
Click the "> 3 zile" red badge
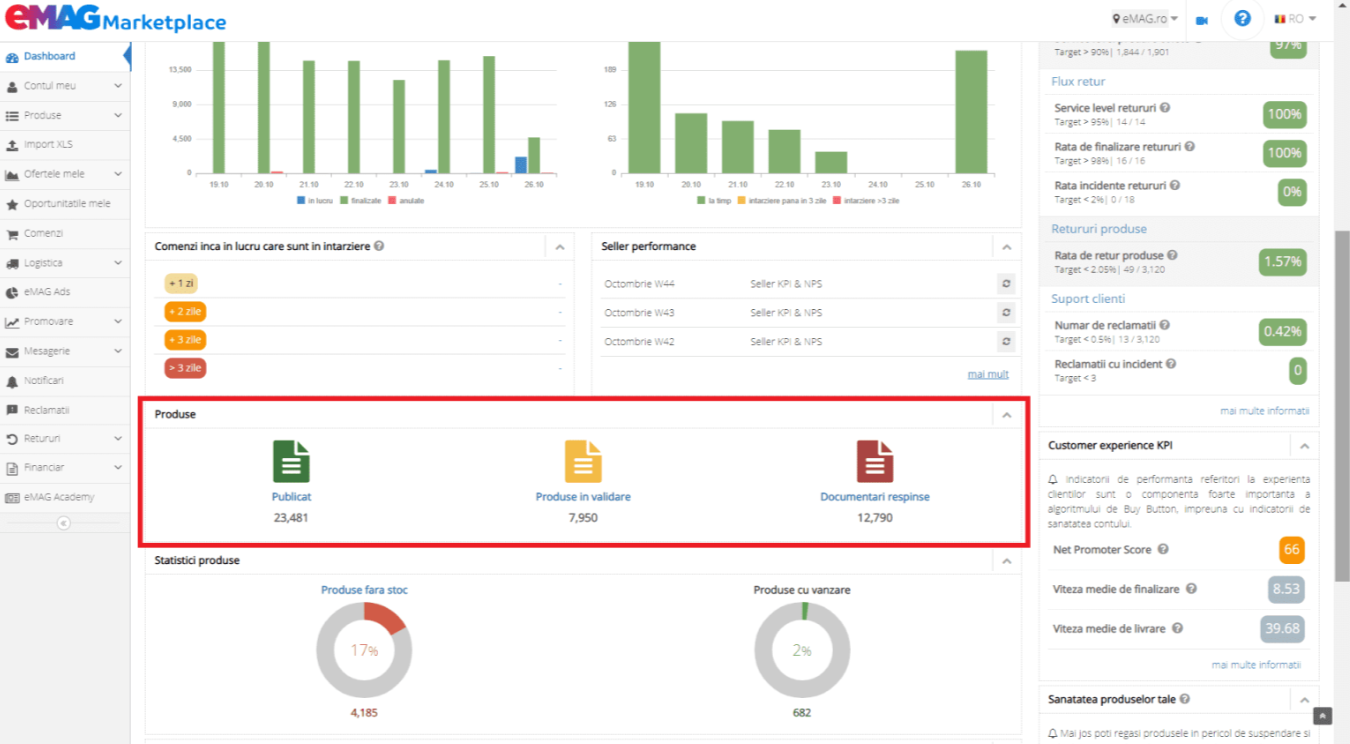185,369
